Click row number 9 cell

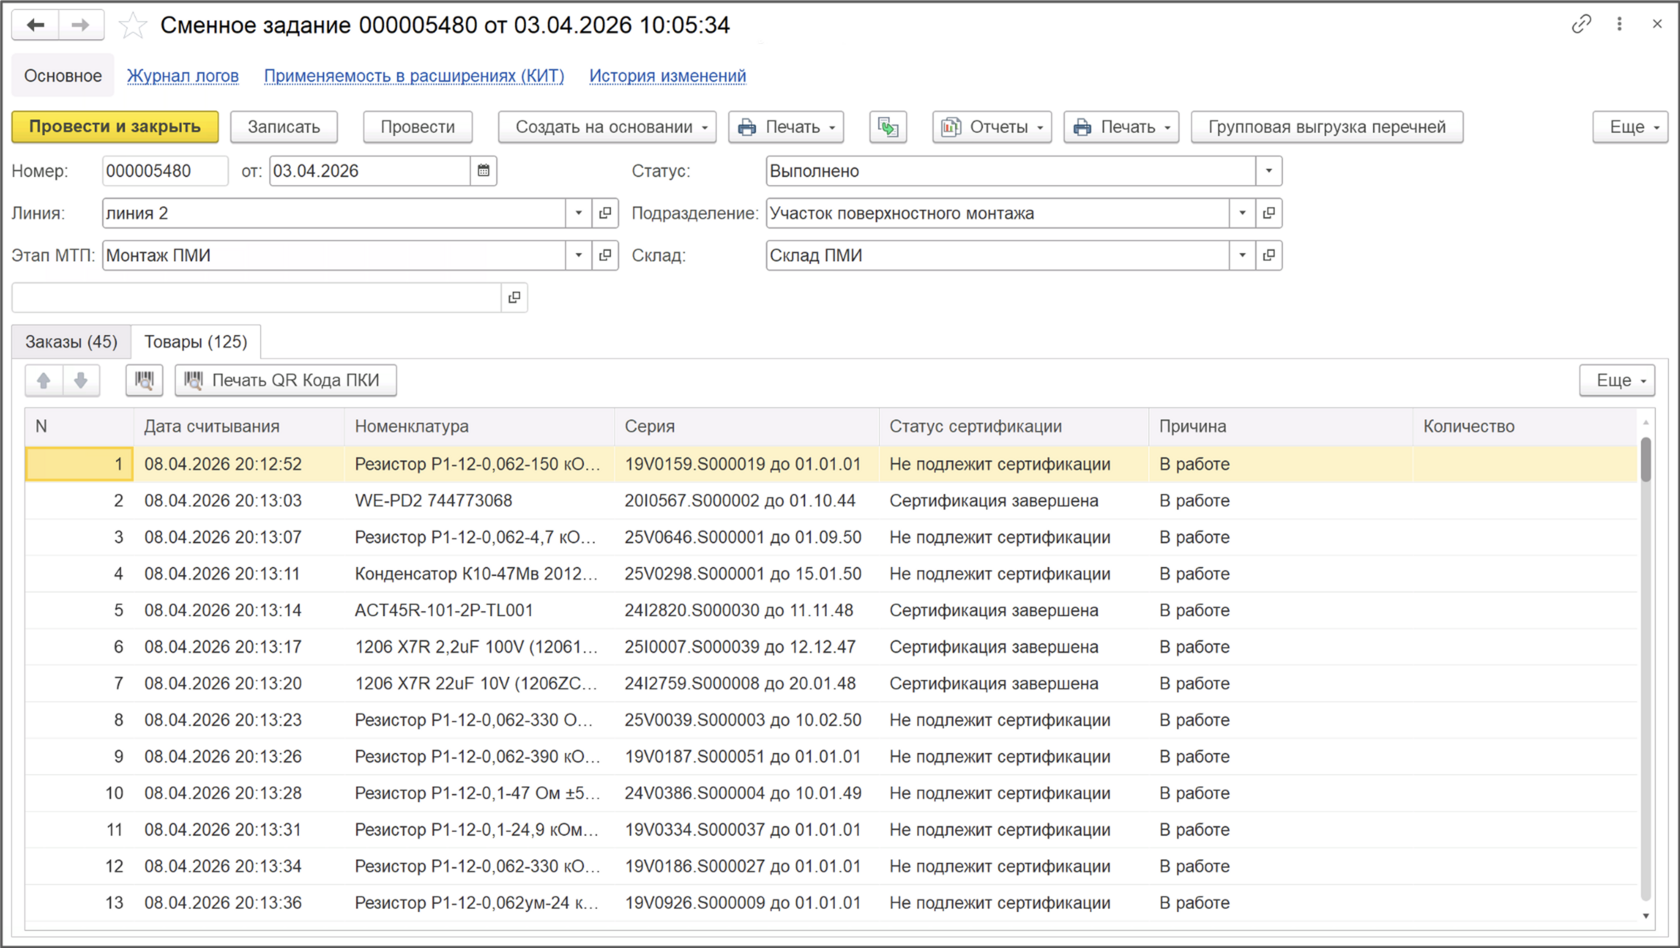pos(79,757)
